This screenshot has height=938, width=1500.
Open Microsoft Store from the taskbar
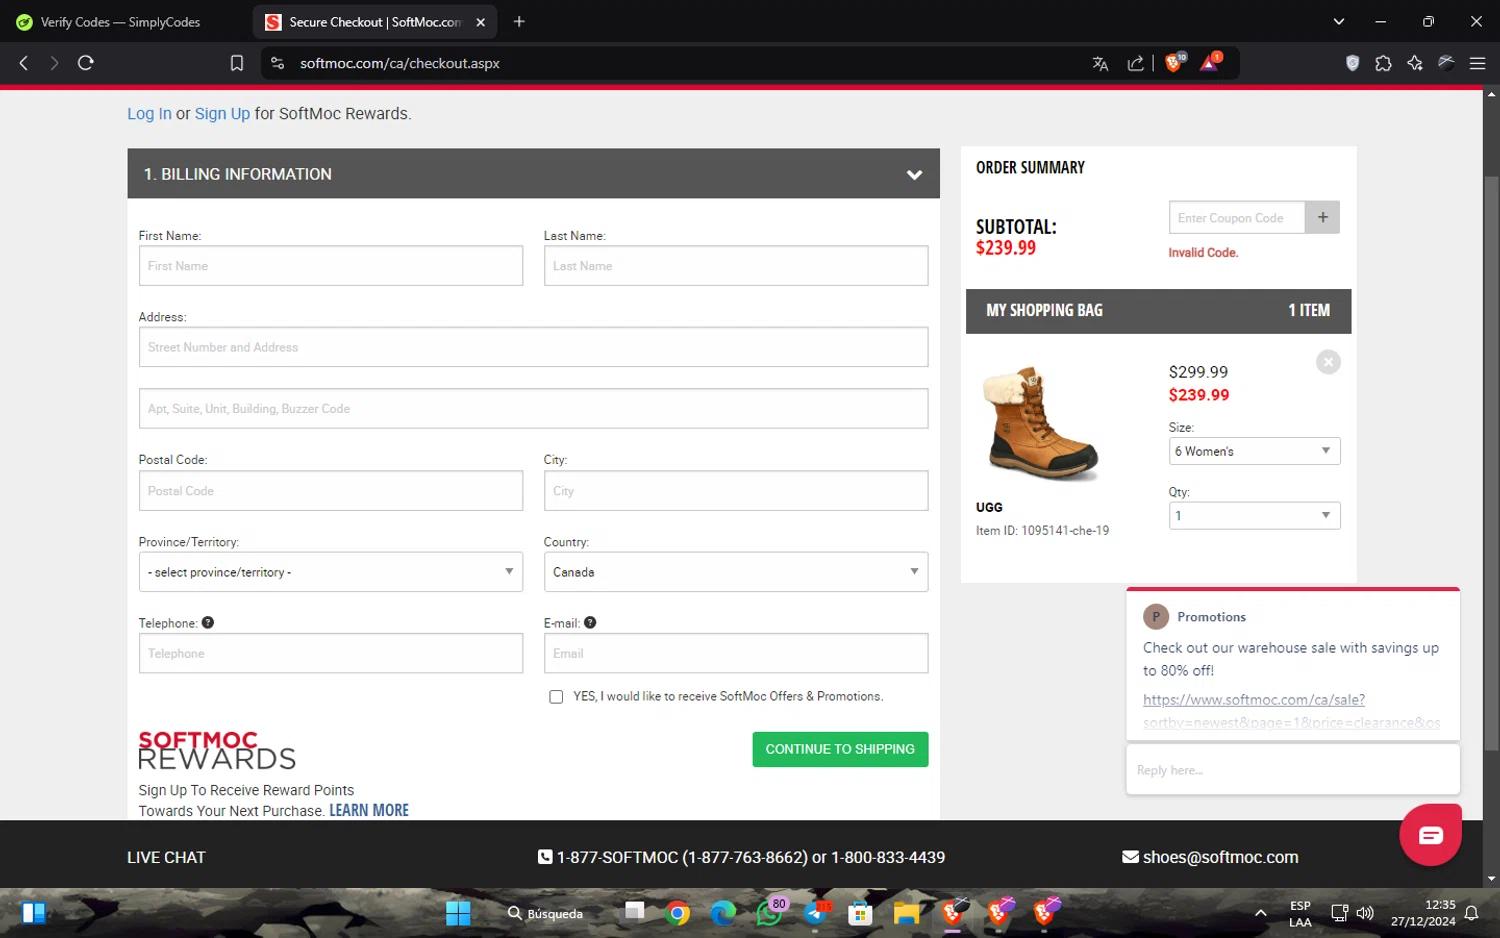click(860, 913)
